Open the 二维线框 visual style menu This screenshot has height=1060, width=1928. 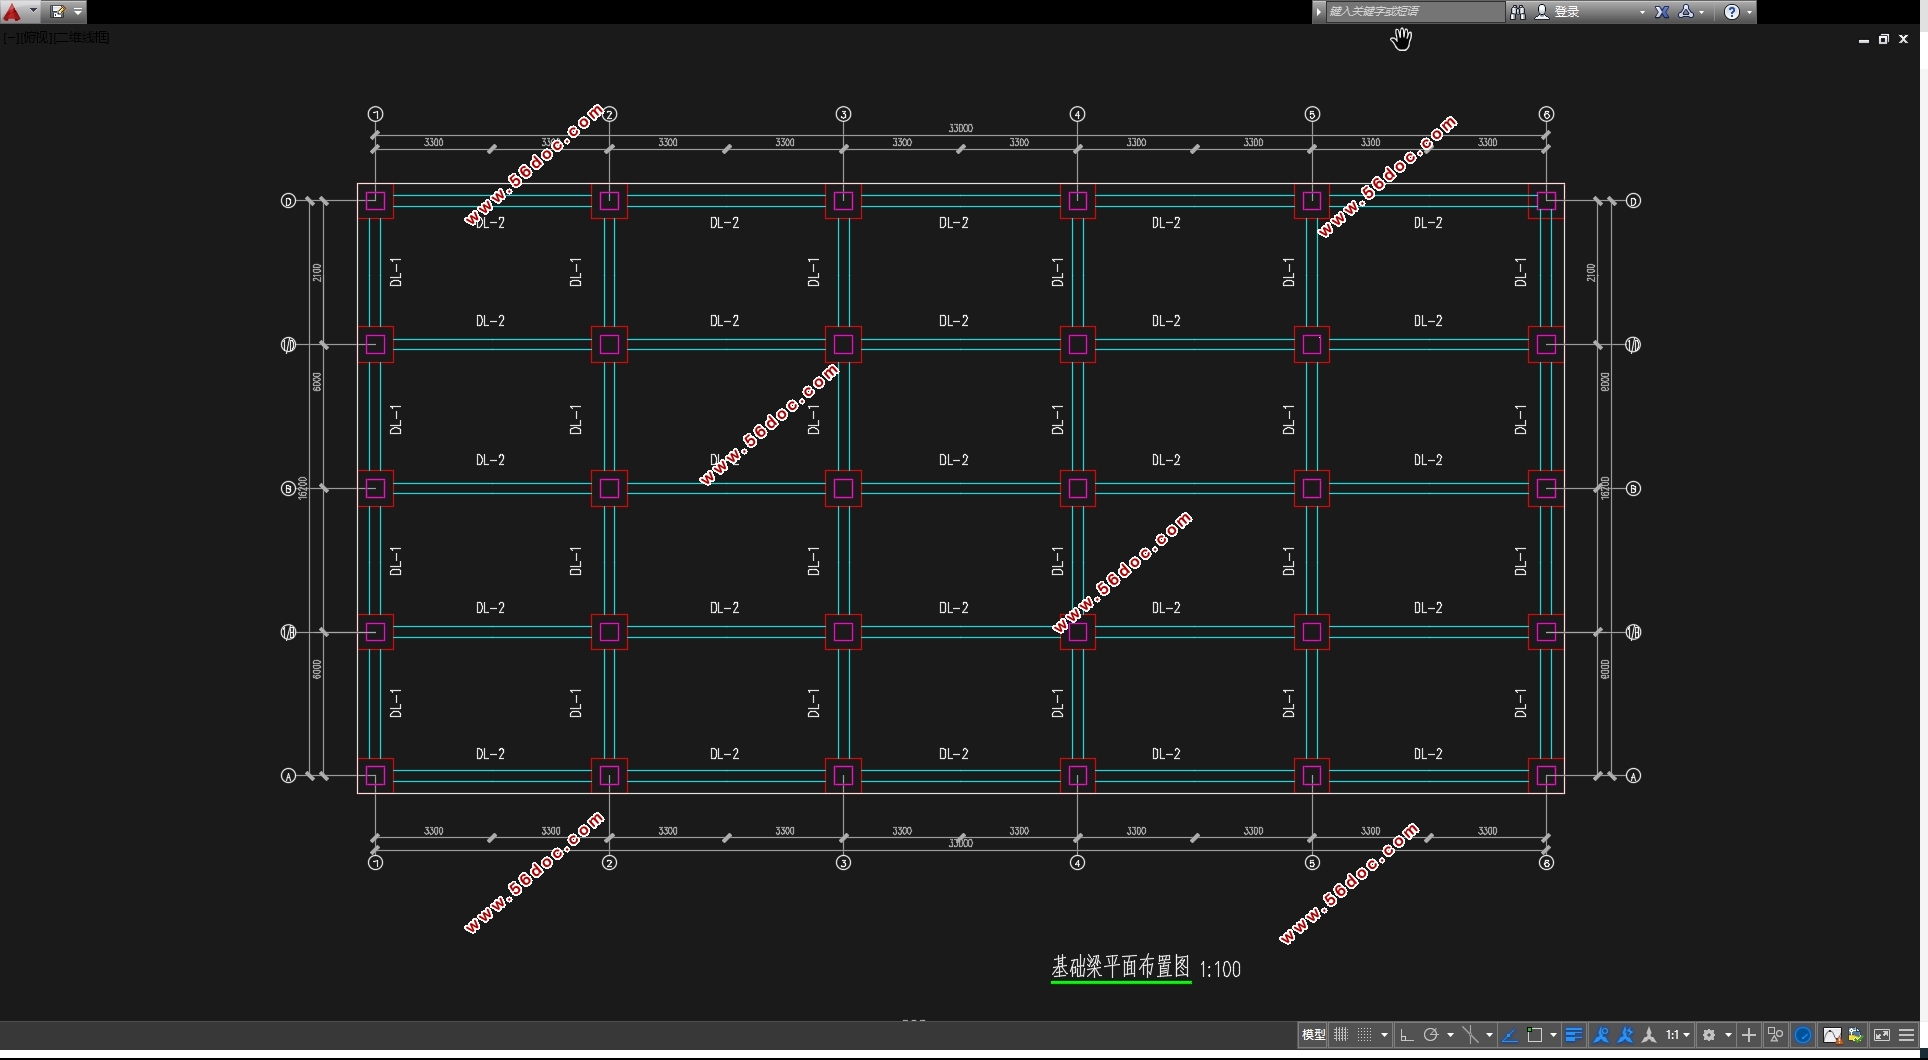(x=82, y=37)
